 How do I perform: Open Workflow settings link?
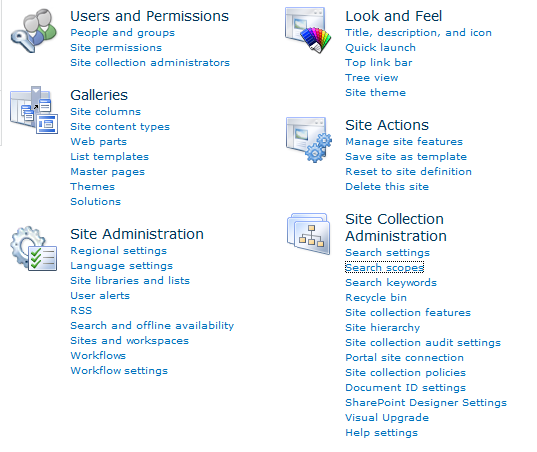(119, 371)
